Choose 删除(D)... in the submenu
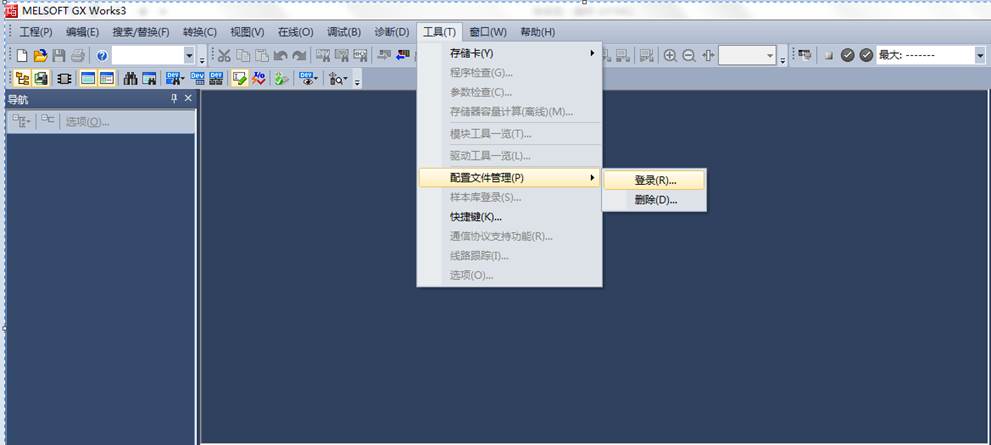The image size is (991, 445). [x=655, y=200]
